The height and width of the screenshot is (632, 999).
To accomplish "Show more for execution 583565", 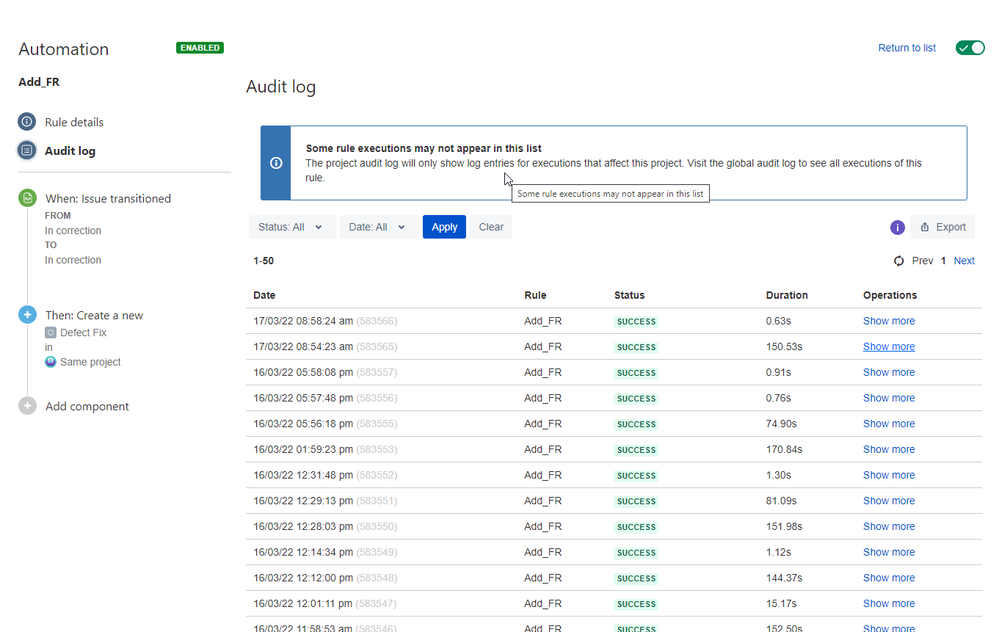I will coord(889,347).
